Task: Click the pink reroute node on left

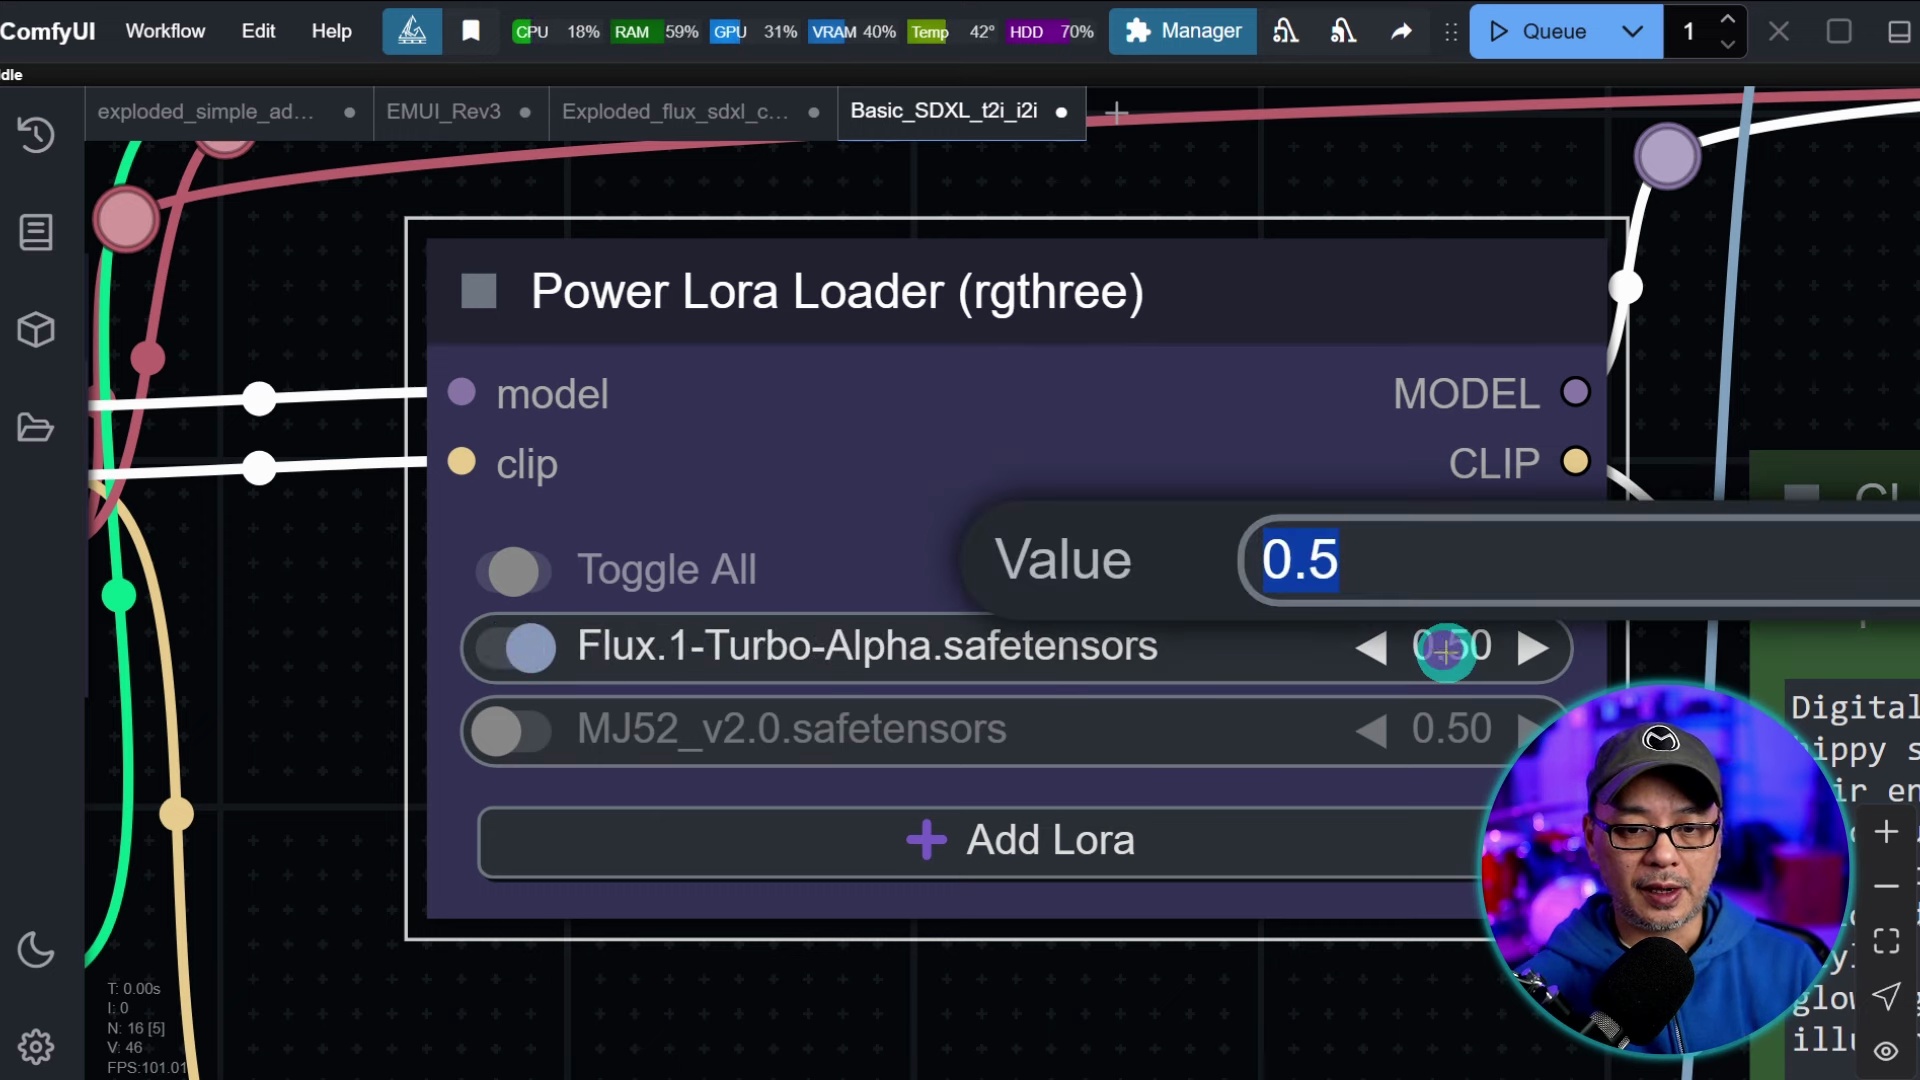Action: coord(126,219)
